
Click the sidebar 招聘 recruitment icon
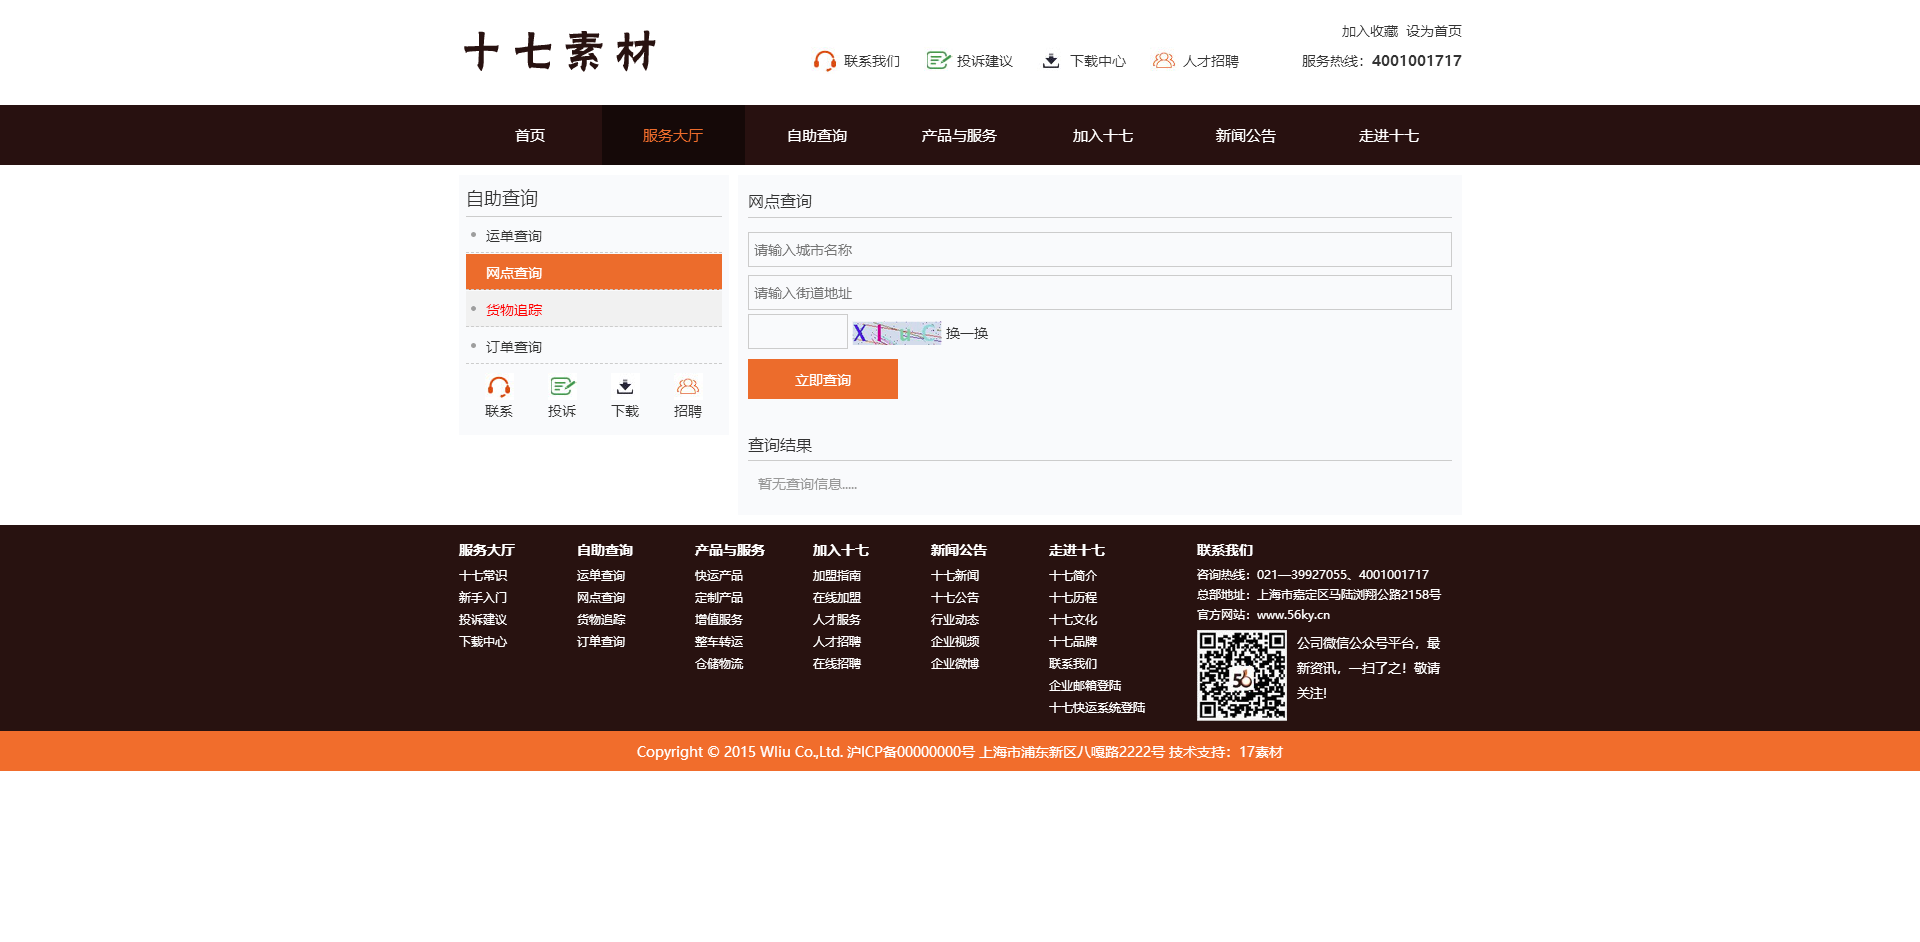[688, 387]
